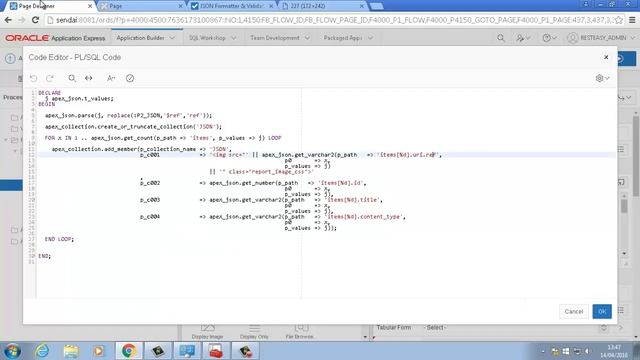Open the Tabular Form Select dropdown

pyautogui.click(x=517, y=327)
